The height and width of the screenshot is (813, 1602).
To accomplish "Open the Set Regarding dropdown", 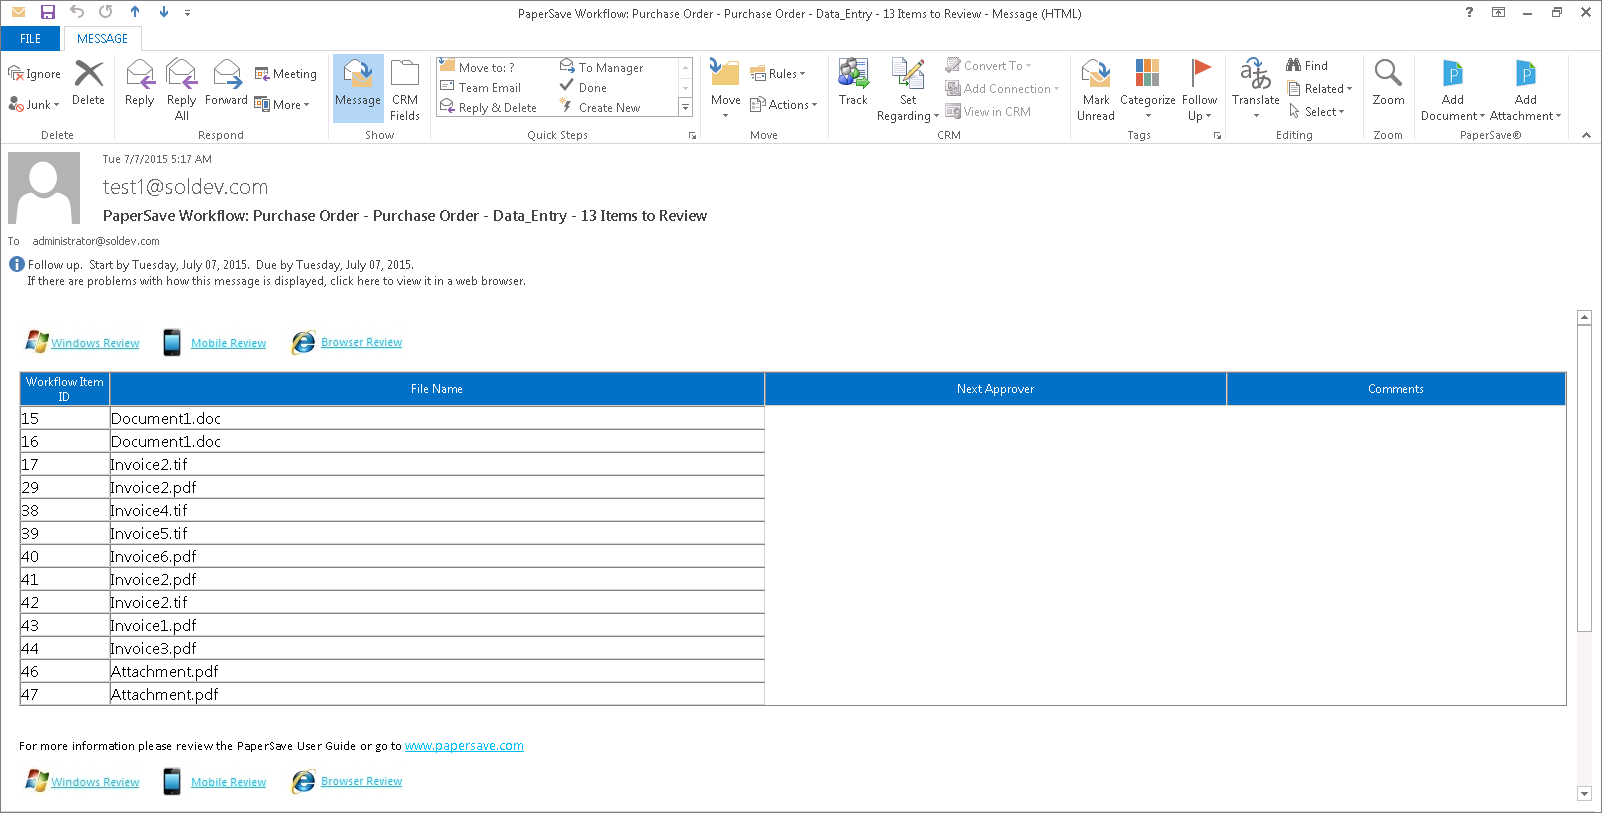I will pos(908,108).
